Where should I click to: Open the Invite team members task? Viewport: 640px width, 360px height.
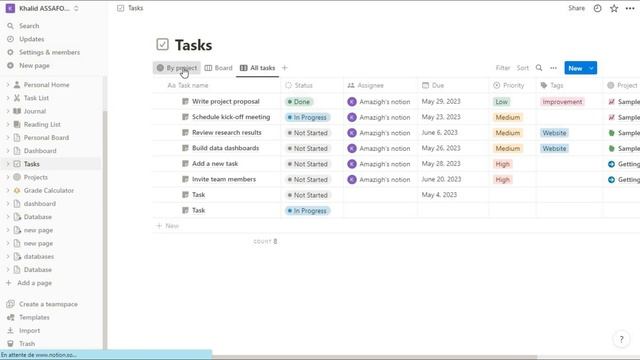point(224,179)
